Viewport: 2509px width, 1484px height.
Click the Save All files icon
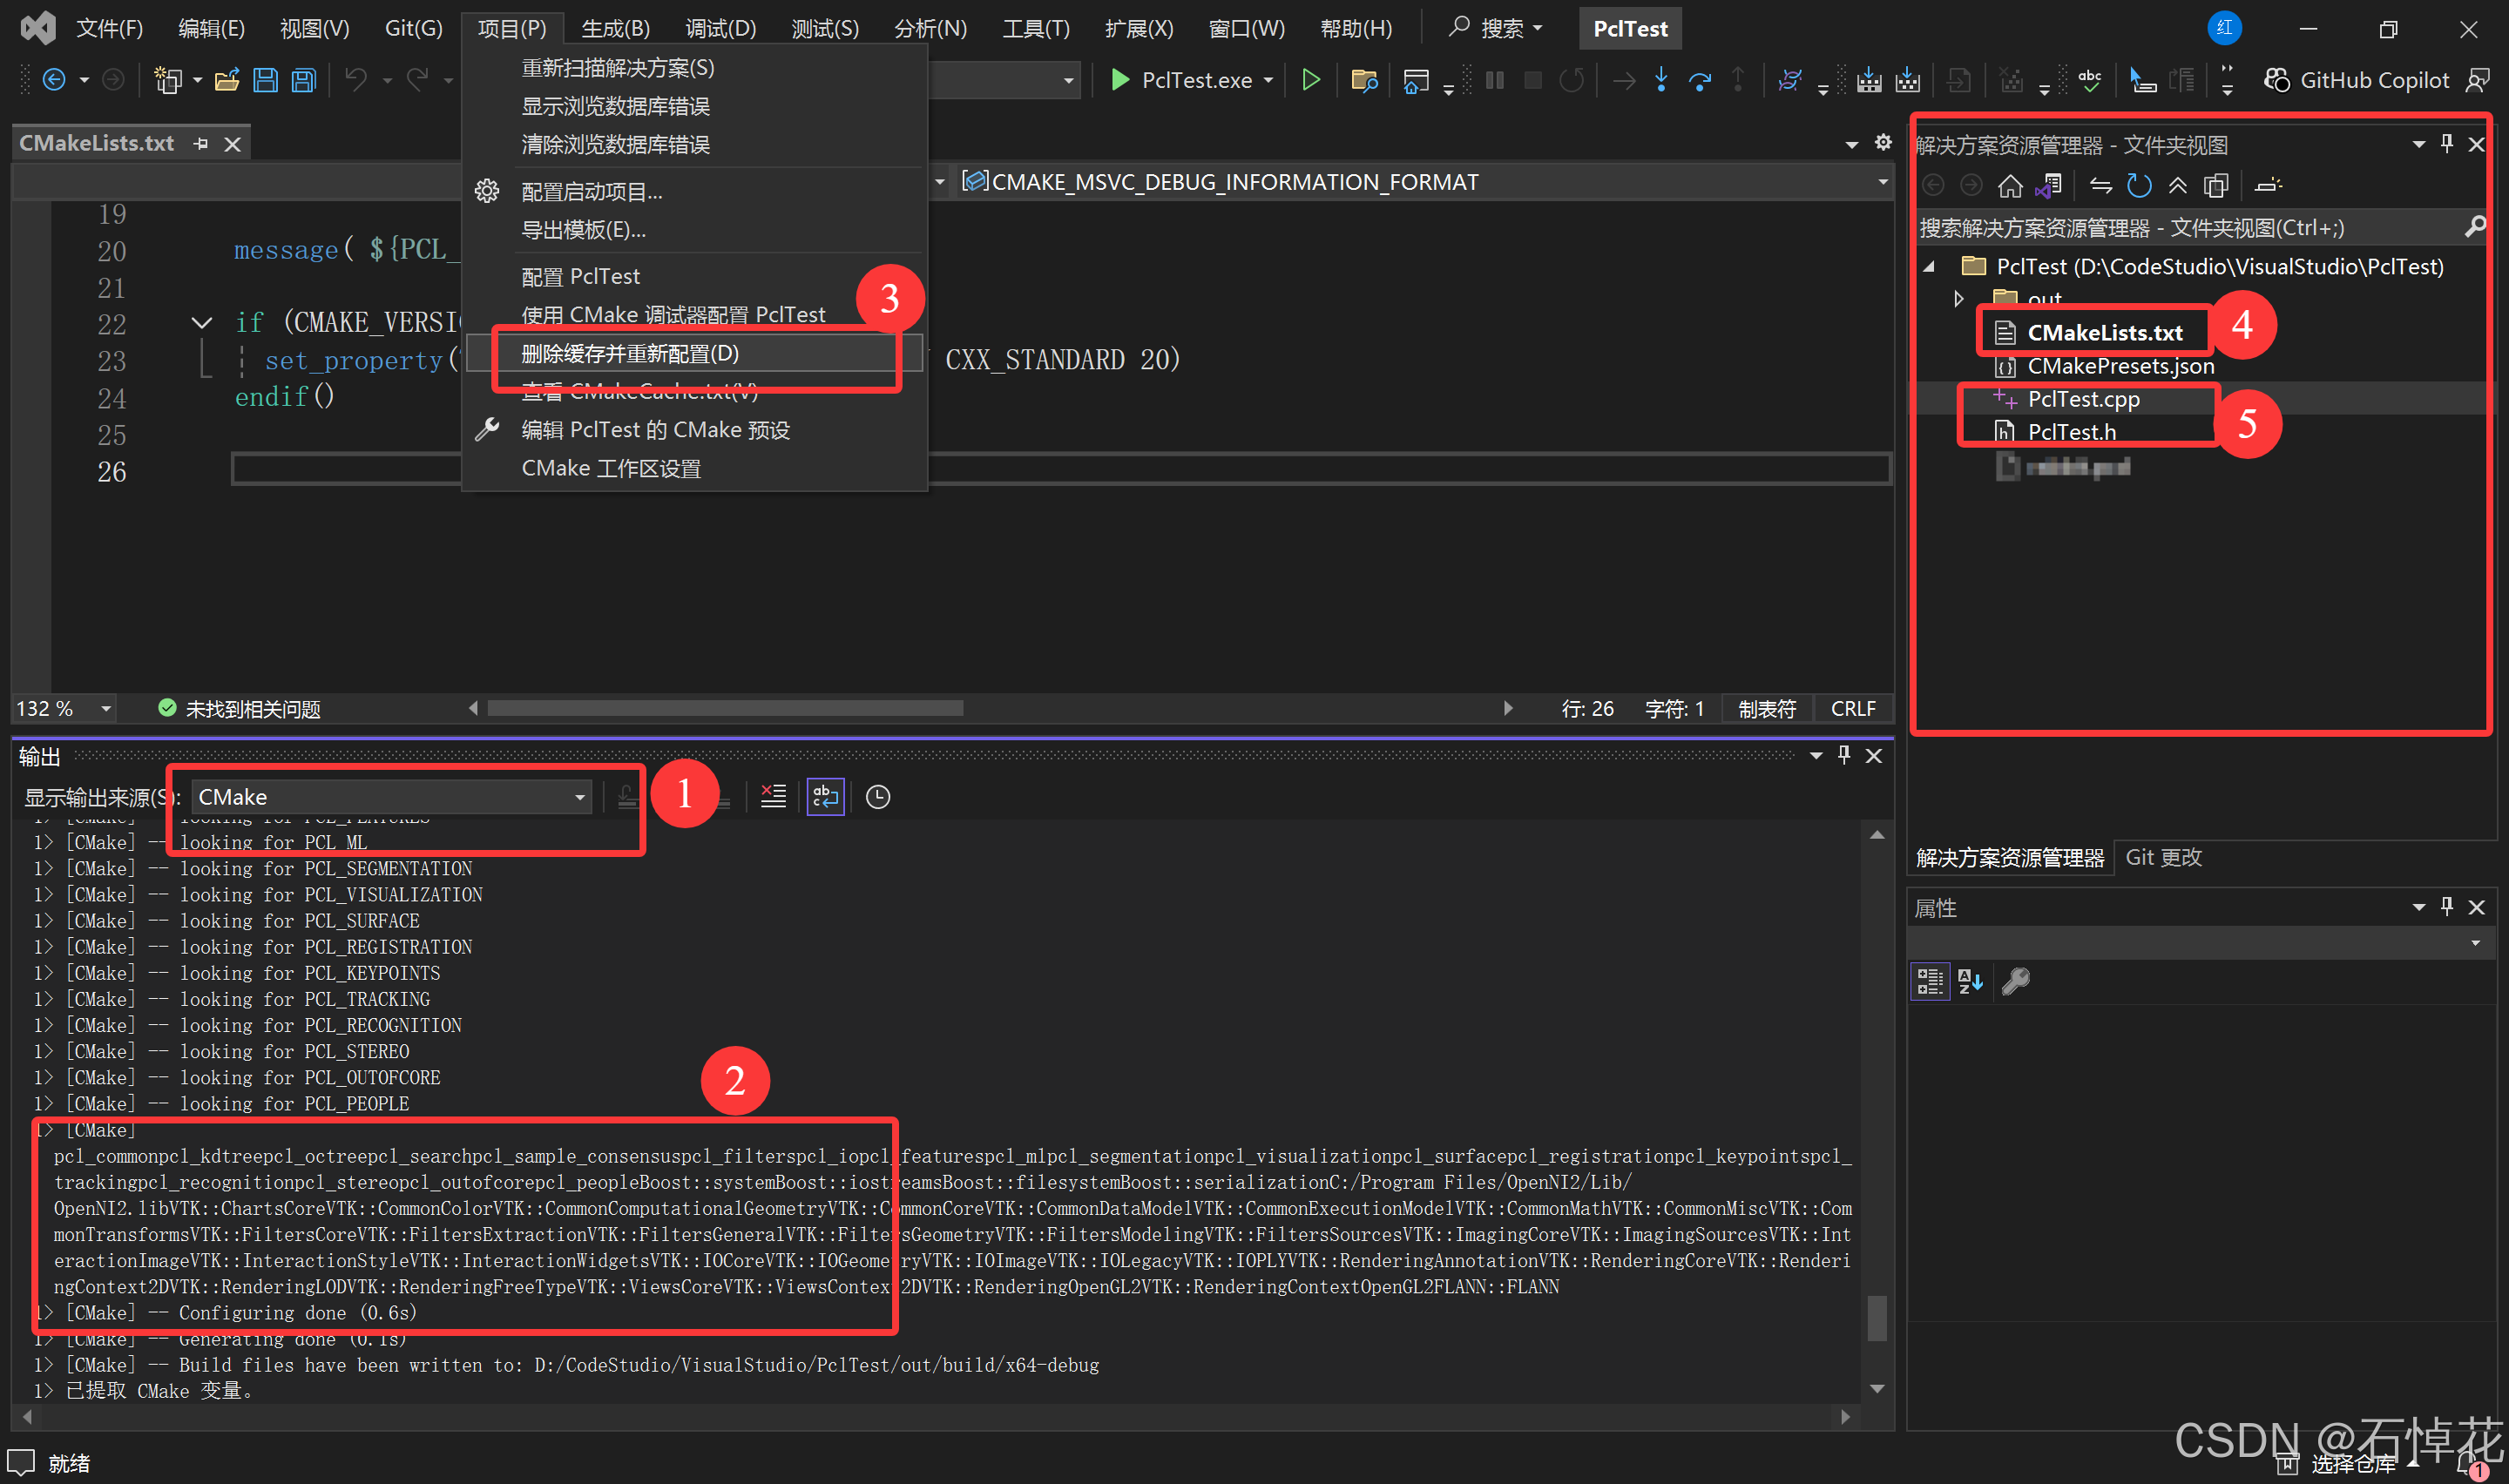[x=303, y=80]
